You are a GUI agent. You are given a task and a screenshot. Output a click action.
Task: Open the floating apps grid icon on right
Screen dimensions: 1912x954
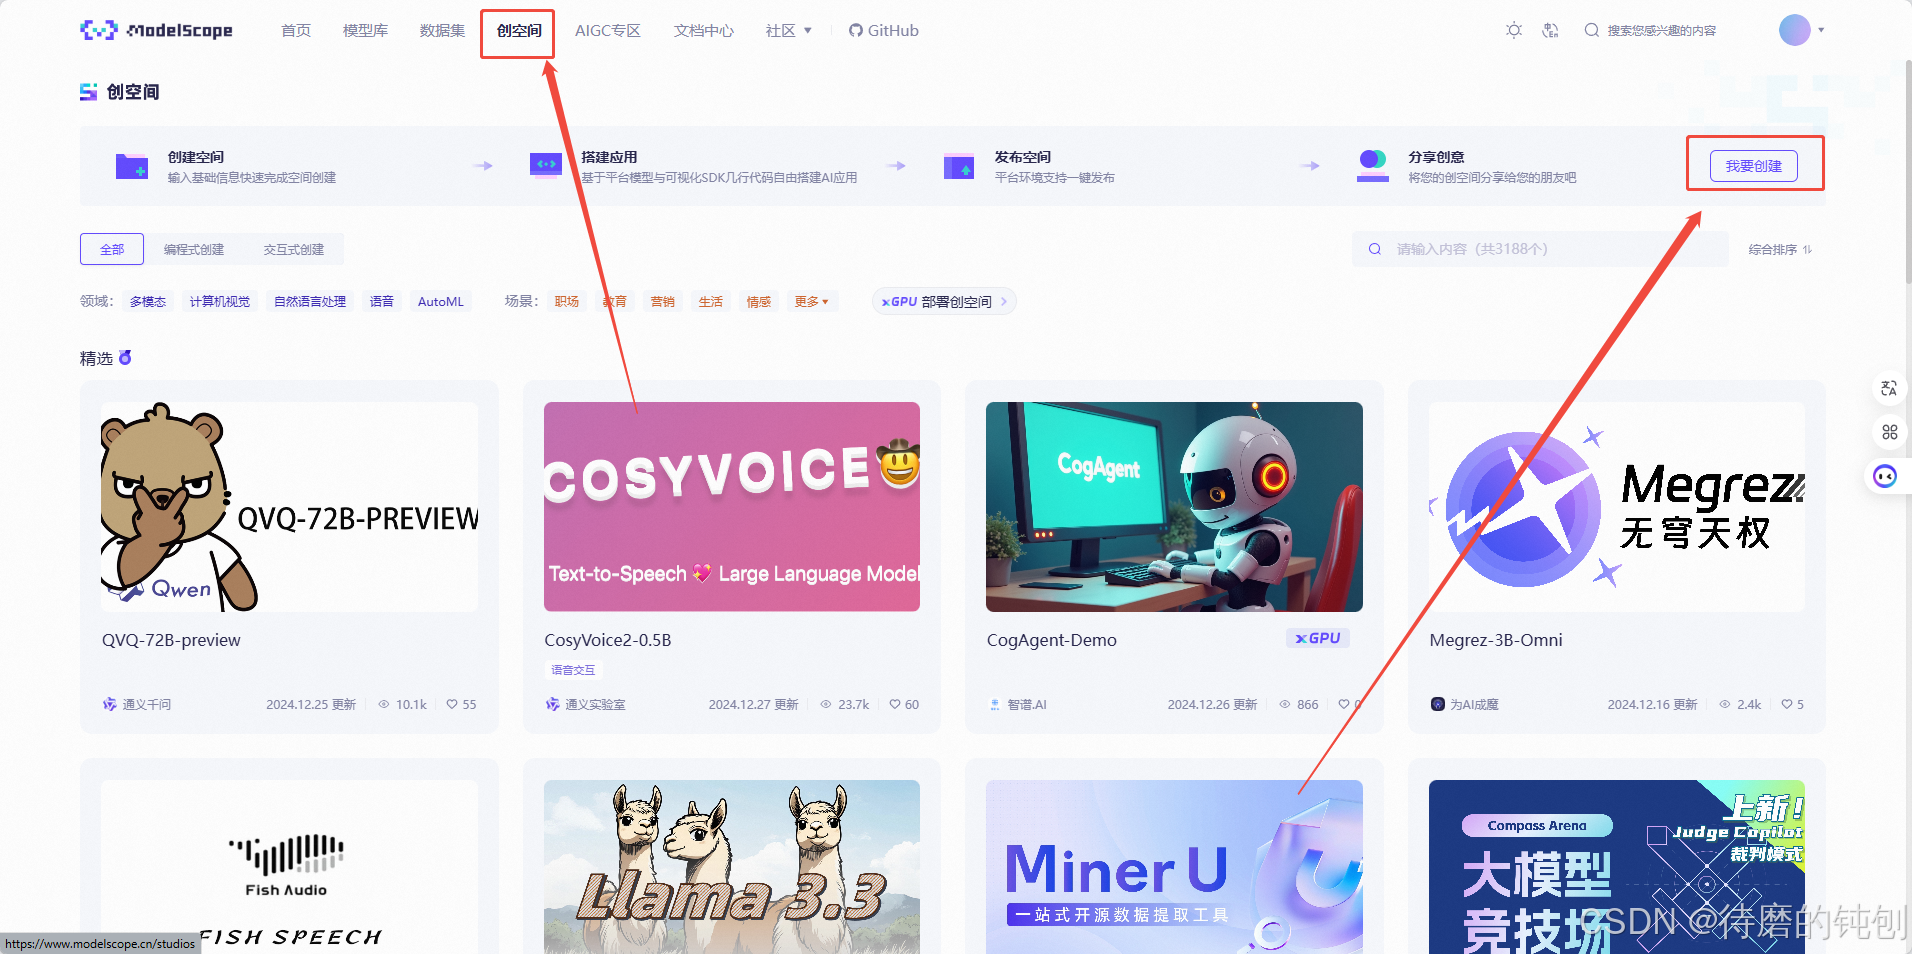1889,432
